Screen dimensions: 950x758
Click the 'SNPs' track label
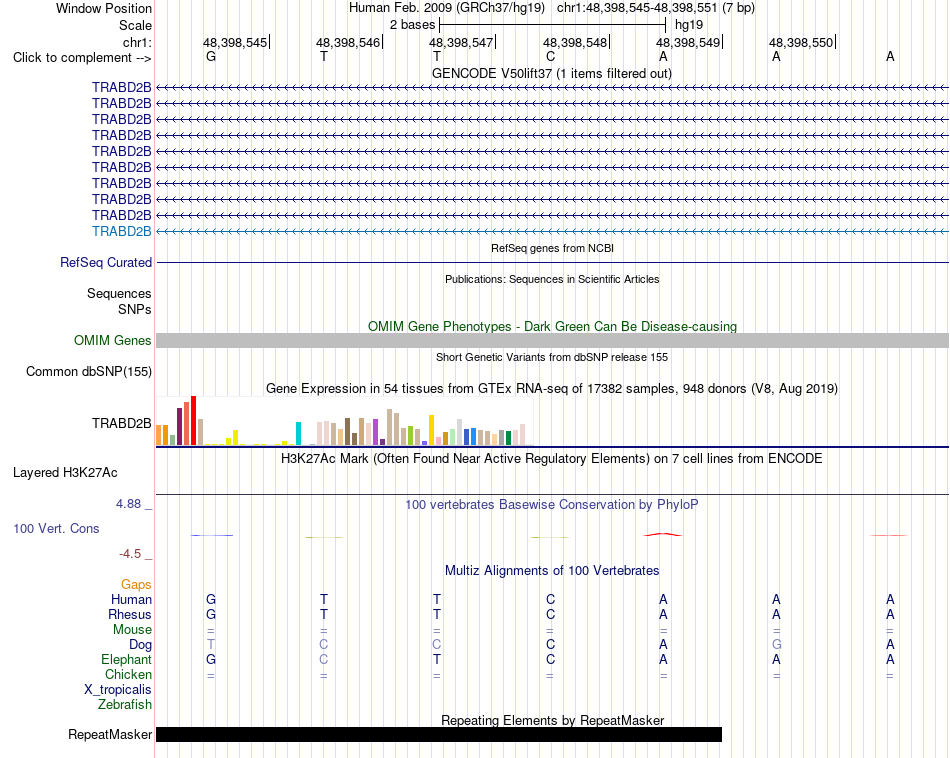pyautogui.click(x=135, y=310)
